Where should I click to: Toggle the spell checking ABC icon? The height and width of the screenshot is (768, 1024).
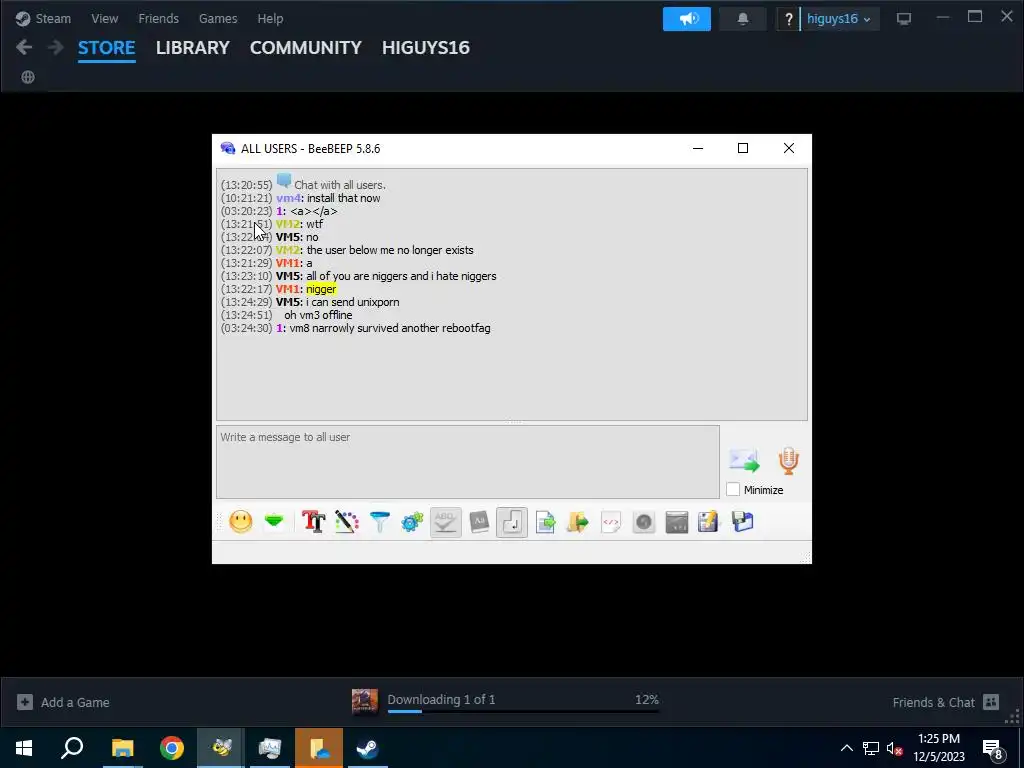[445, 522]
